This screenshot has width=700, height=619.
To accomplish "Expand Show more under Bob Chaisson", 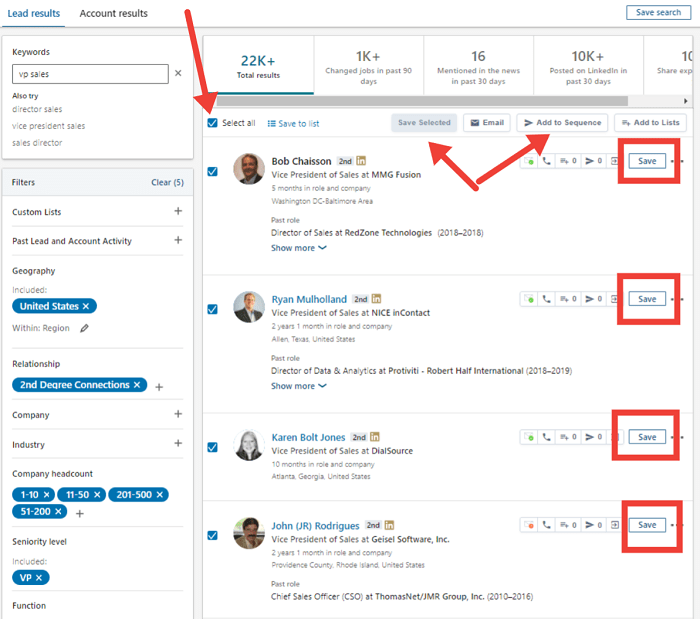I will pyautogui.click(x=298, y=248).
